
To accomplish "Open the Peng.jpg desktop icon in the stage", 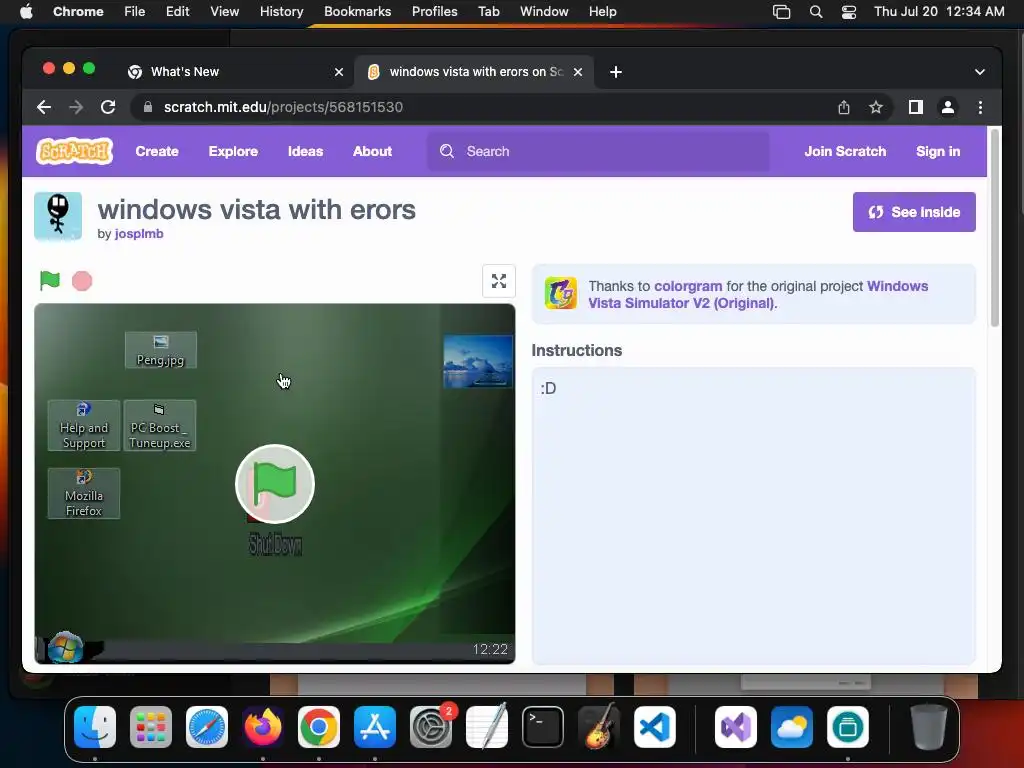I will (x=161, y=350).
